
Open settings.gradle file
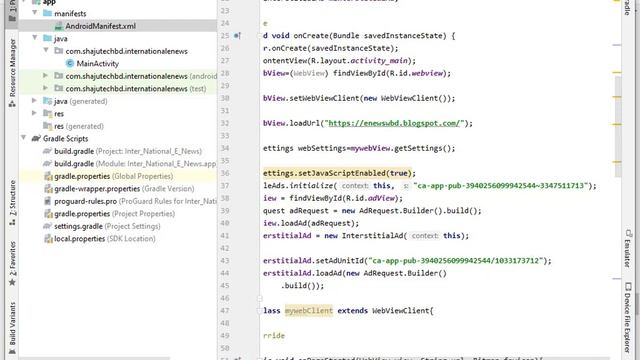point(107,226)
